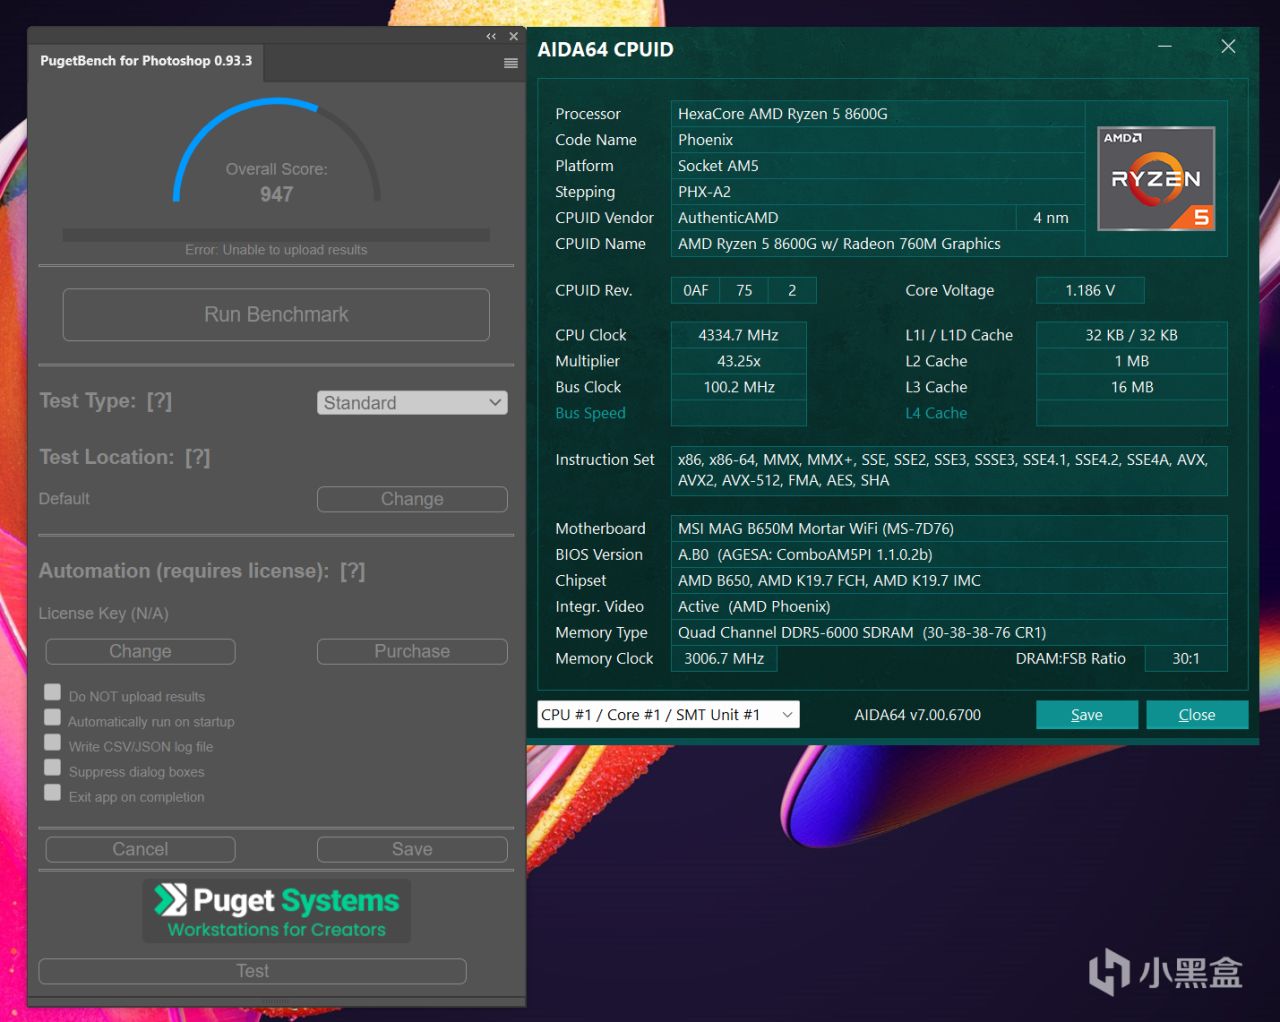
Task: Toggle Write CSV/JSON log file checkbox
Action: (53, 742)
